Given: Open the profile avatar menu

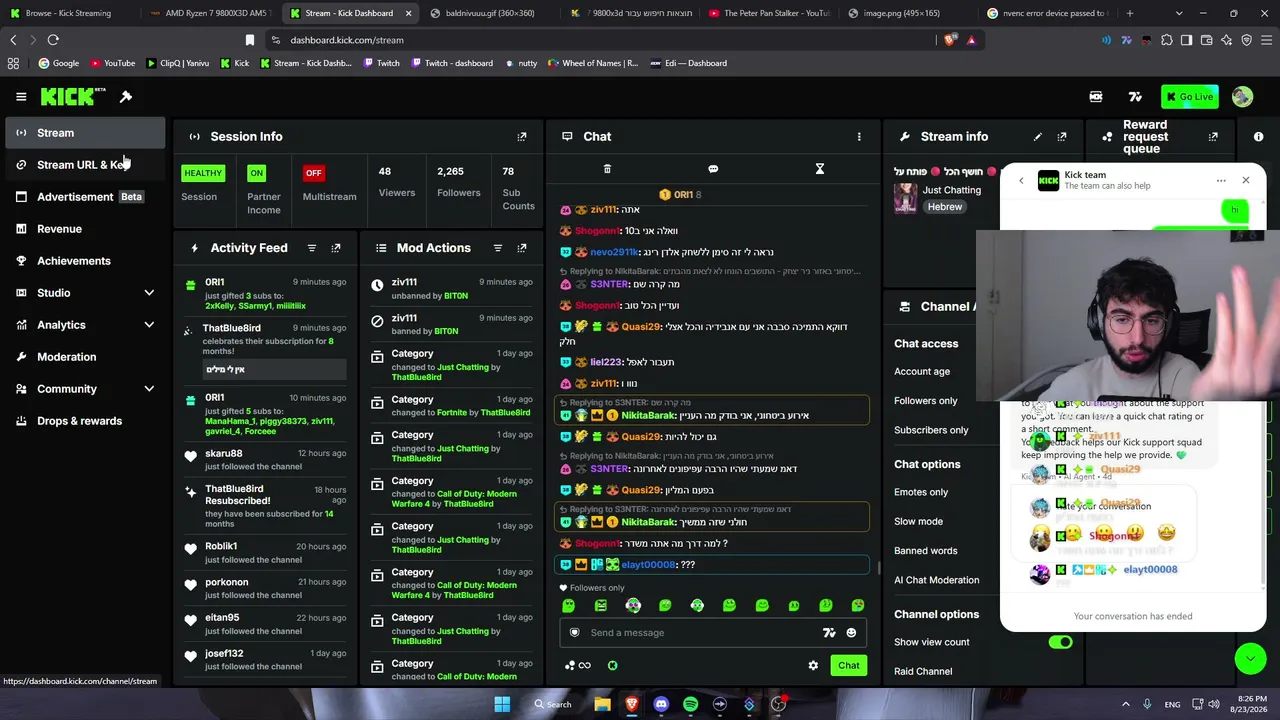Looking at the screenshot, I should tap(1242, 97).
